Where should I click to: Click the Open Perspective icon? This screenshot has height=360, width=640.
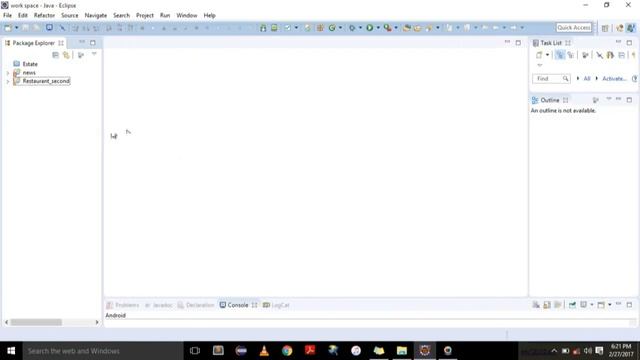pyautogui.click(x=605, y=28)
